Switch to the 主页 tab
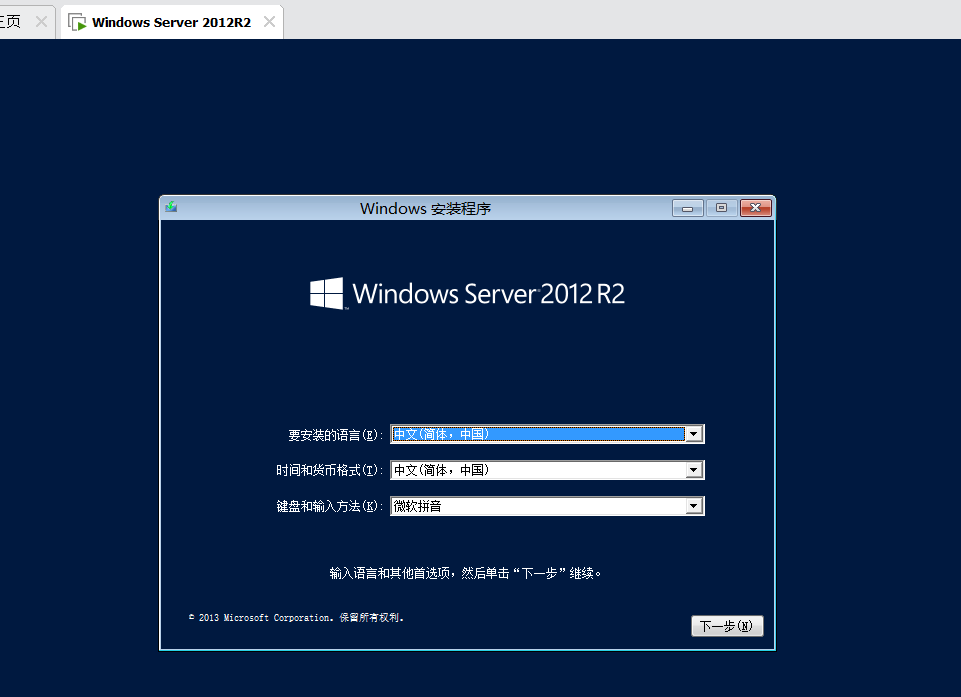The image size is (961, 697). click(12, 22)
